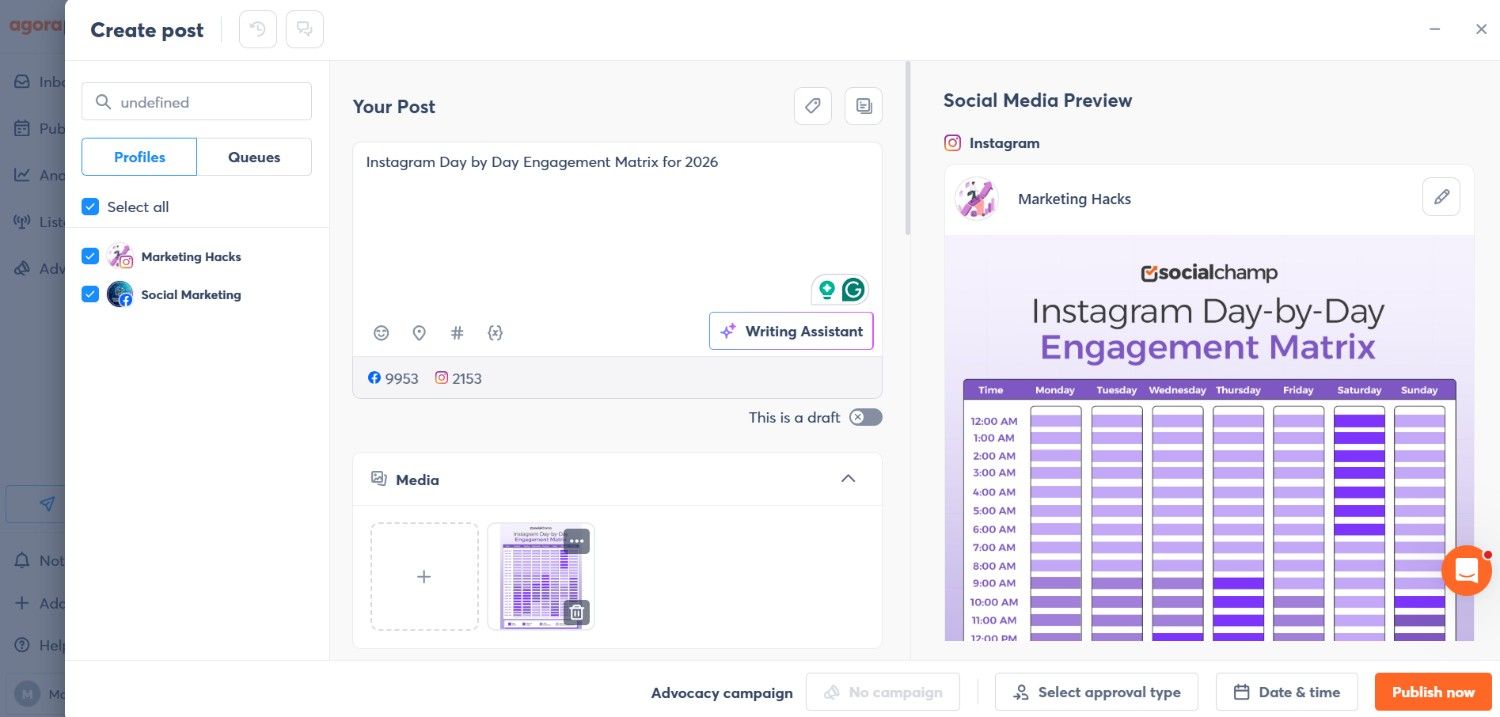The height and width of the screenshot is (717, 1500).
Task: Click Publish now button
Action: pyautogui.click(x=1433, y=692)
